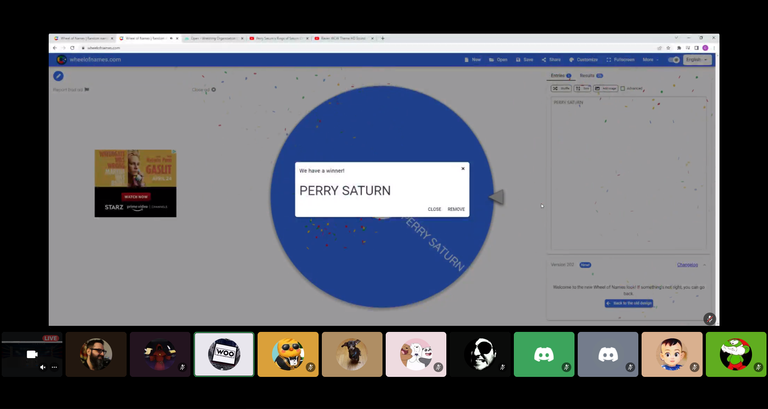The height and width of the screenshot is (409, 768).
Task: Select the dachshund dog participant tile
Action: pyautogui.click(x=352, y=354)
